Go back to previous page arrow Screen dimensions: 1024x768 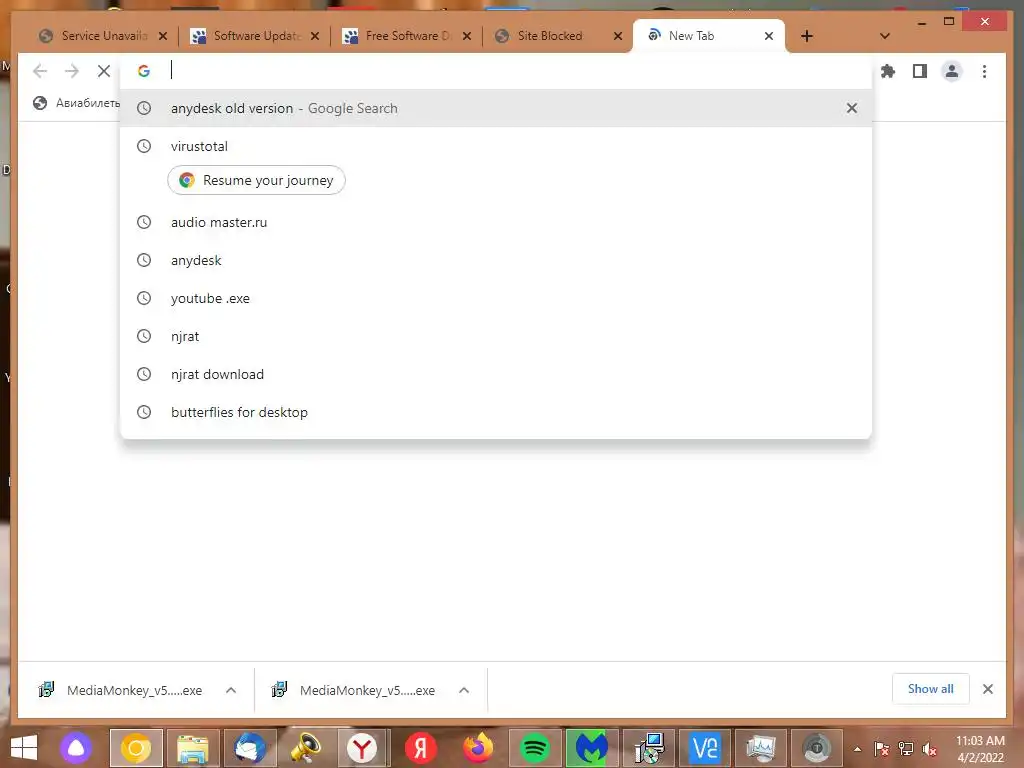pyautogui.click(x=40, y=71)
